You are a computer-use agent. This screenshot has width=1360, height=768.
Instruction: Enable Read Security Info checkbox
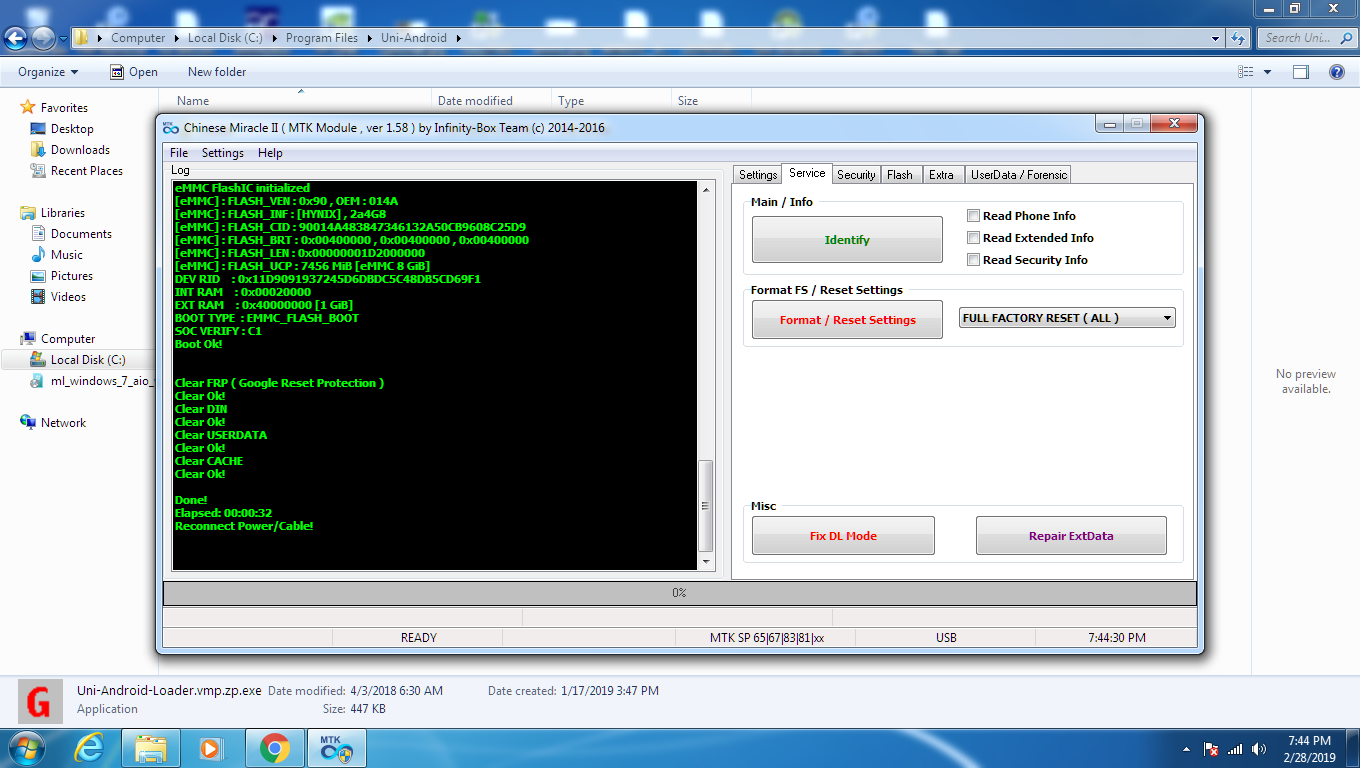click(x=973, y=260)
